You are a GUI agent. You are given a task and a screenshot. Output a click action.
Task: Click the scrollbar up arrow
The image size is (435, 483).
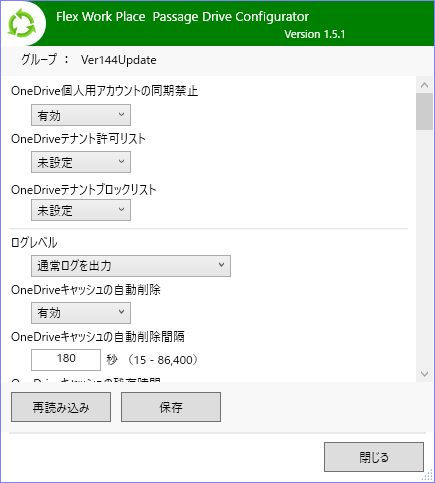(424, 85)
